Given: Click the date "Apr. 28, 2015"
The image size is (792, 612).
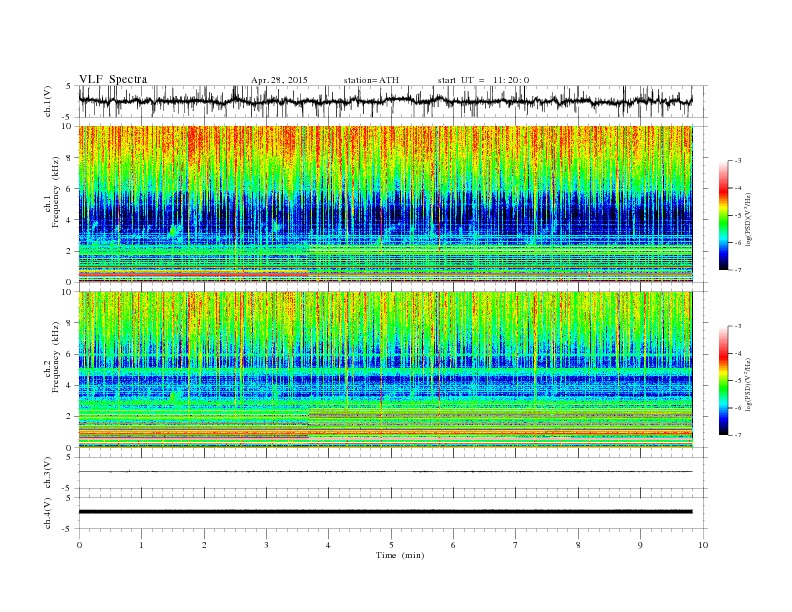Looking at the screenshot, I should [x=279, y=80].
